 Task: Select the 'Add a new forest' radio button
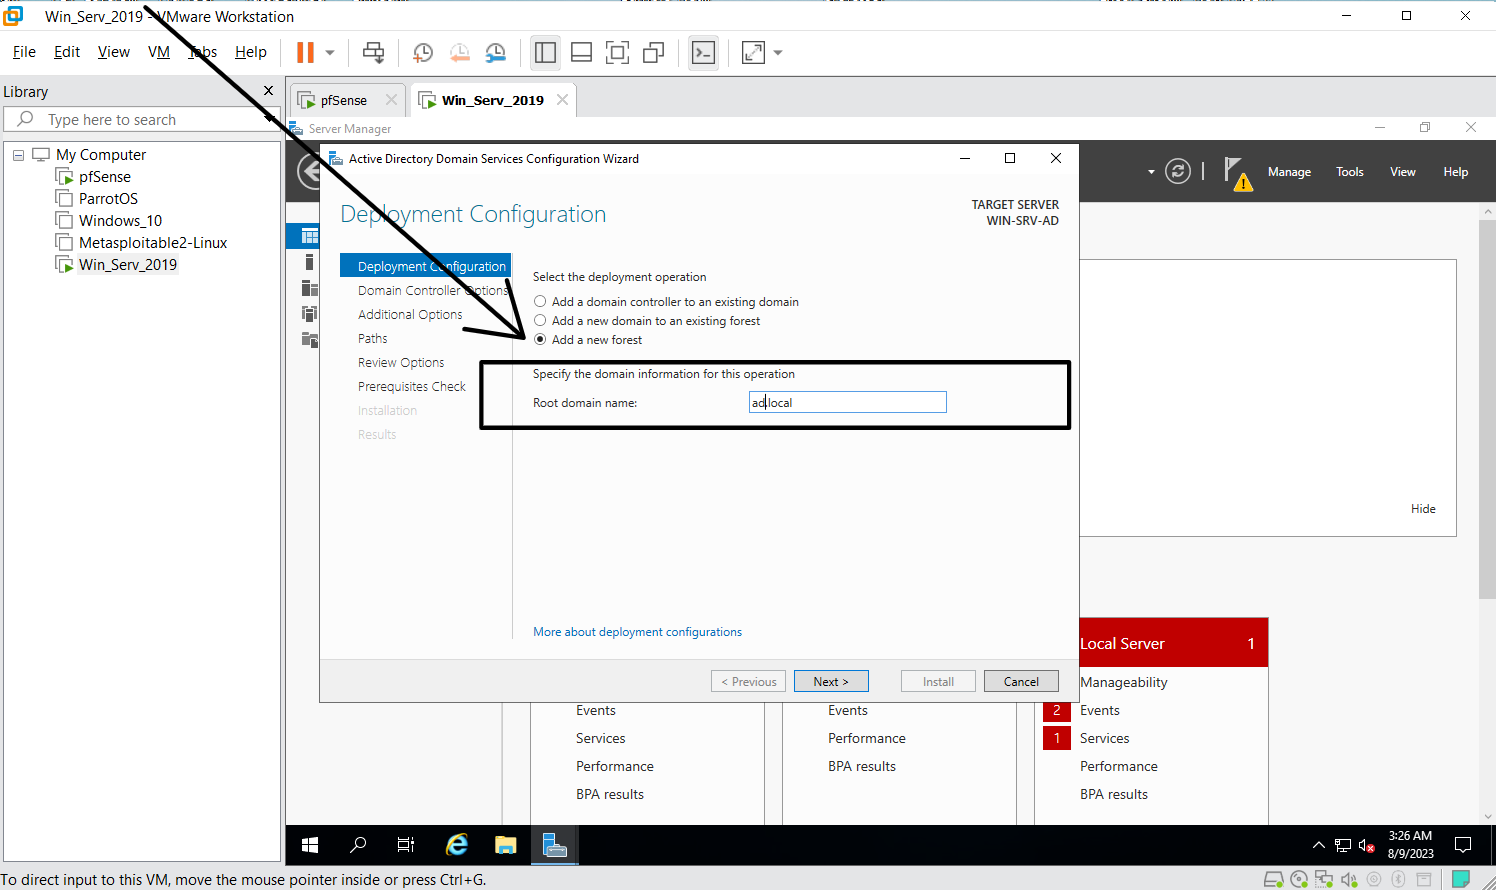[540, 339]
